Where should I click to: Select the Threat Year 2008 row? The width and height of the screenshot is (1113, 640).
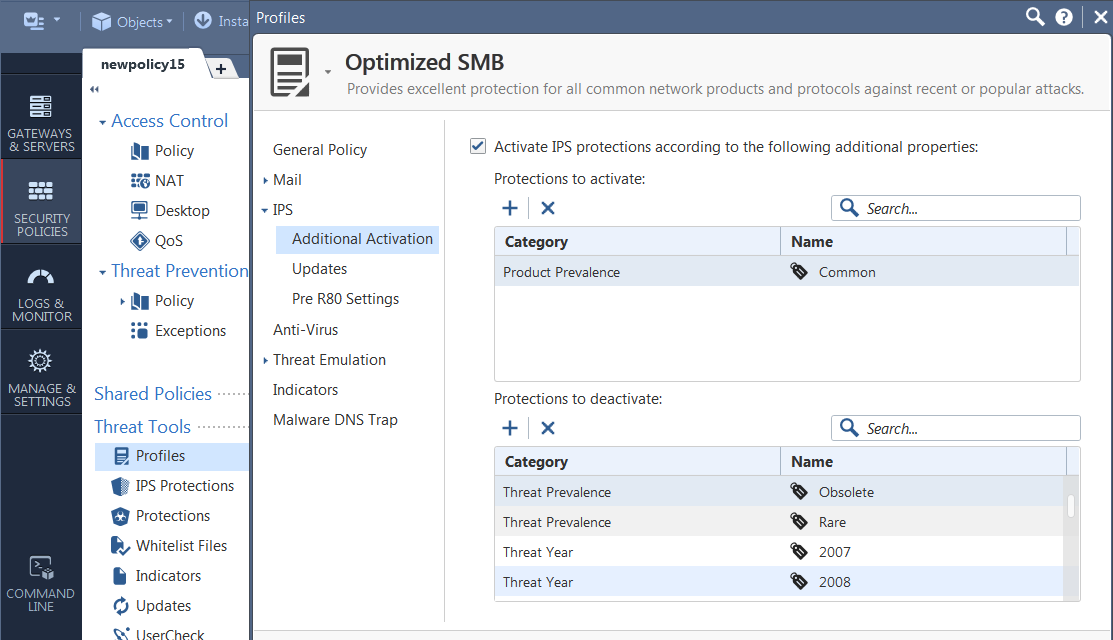point(779,580)
